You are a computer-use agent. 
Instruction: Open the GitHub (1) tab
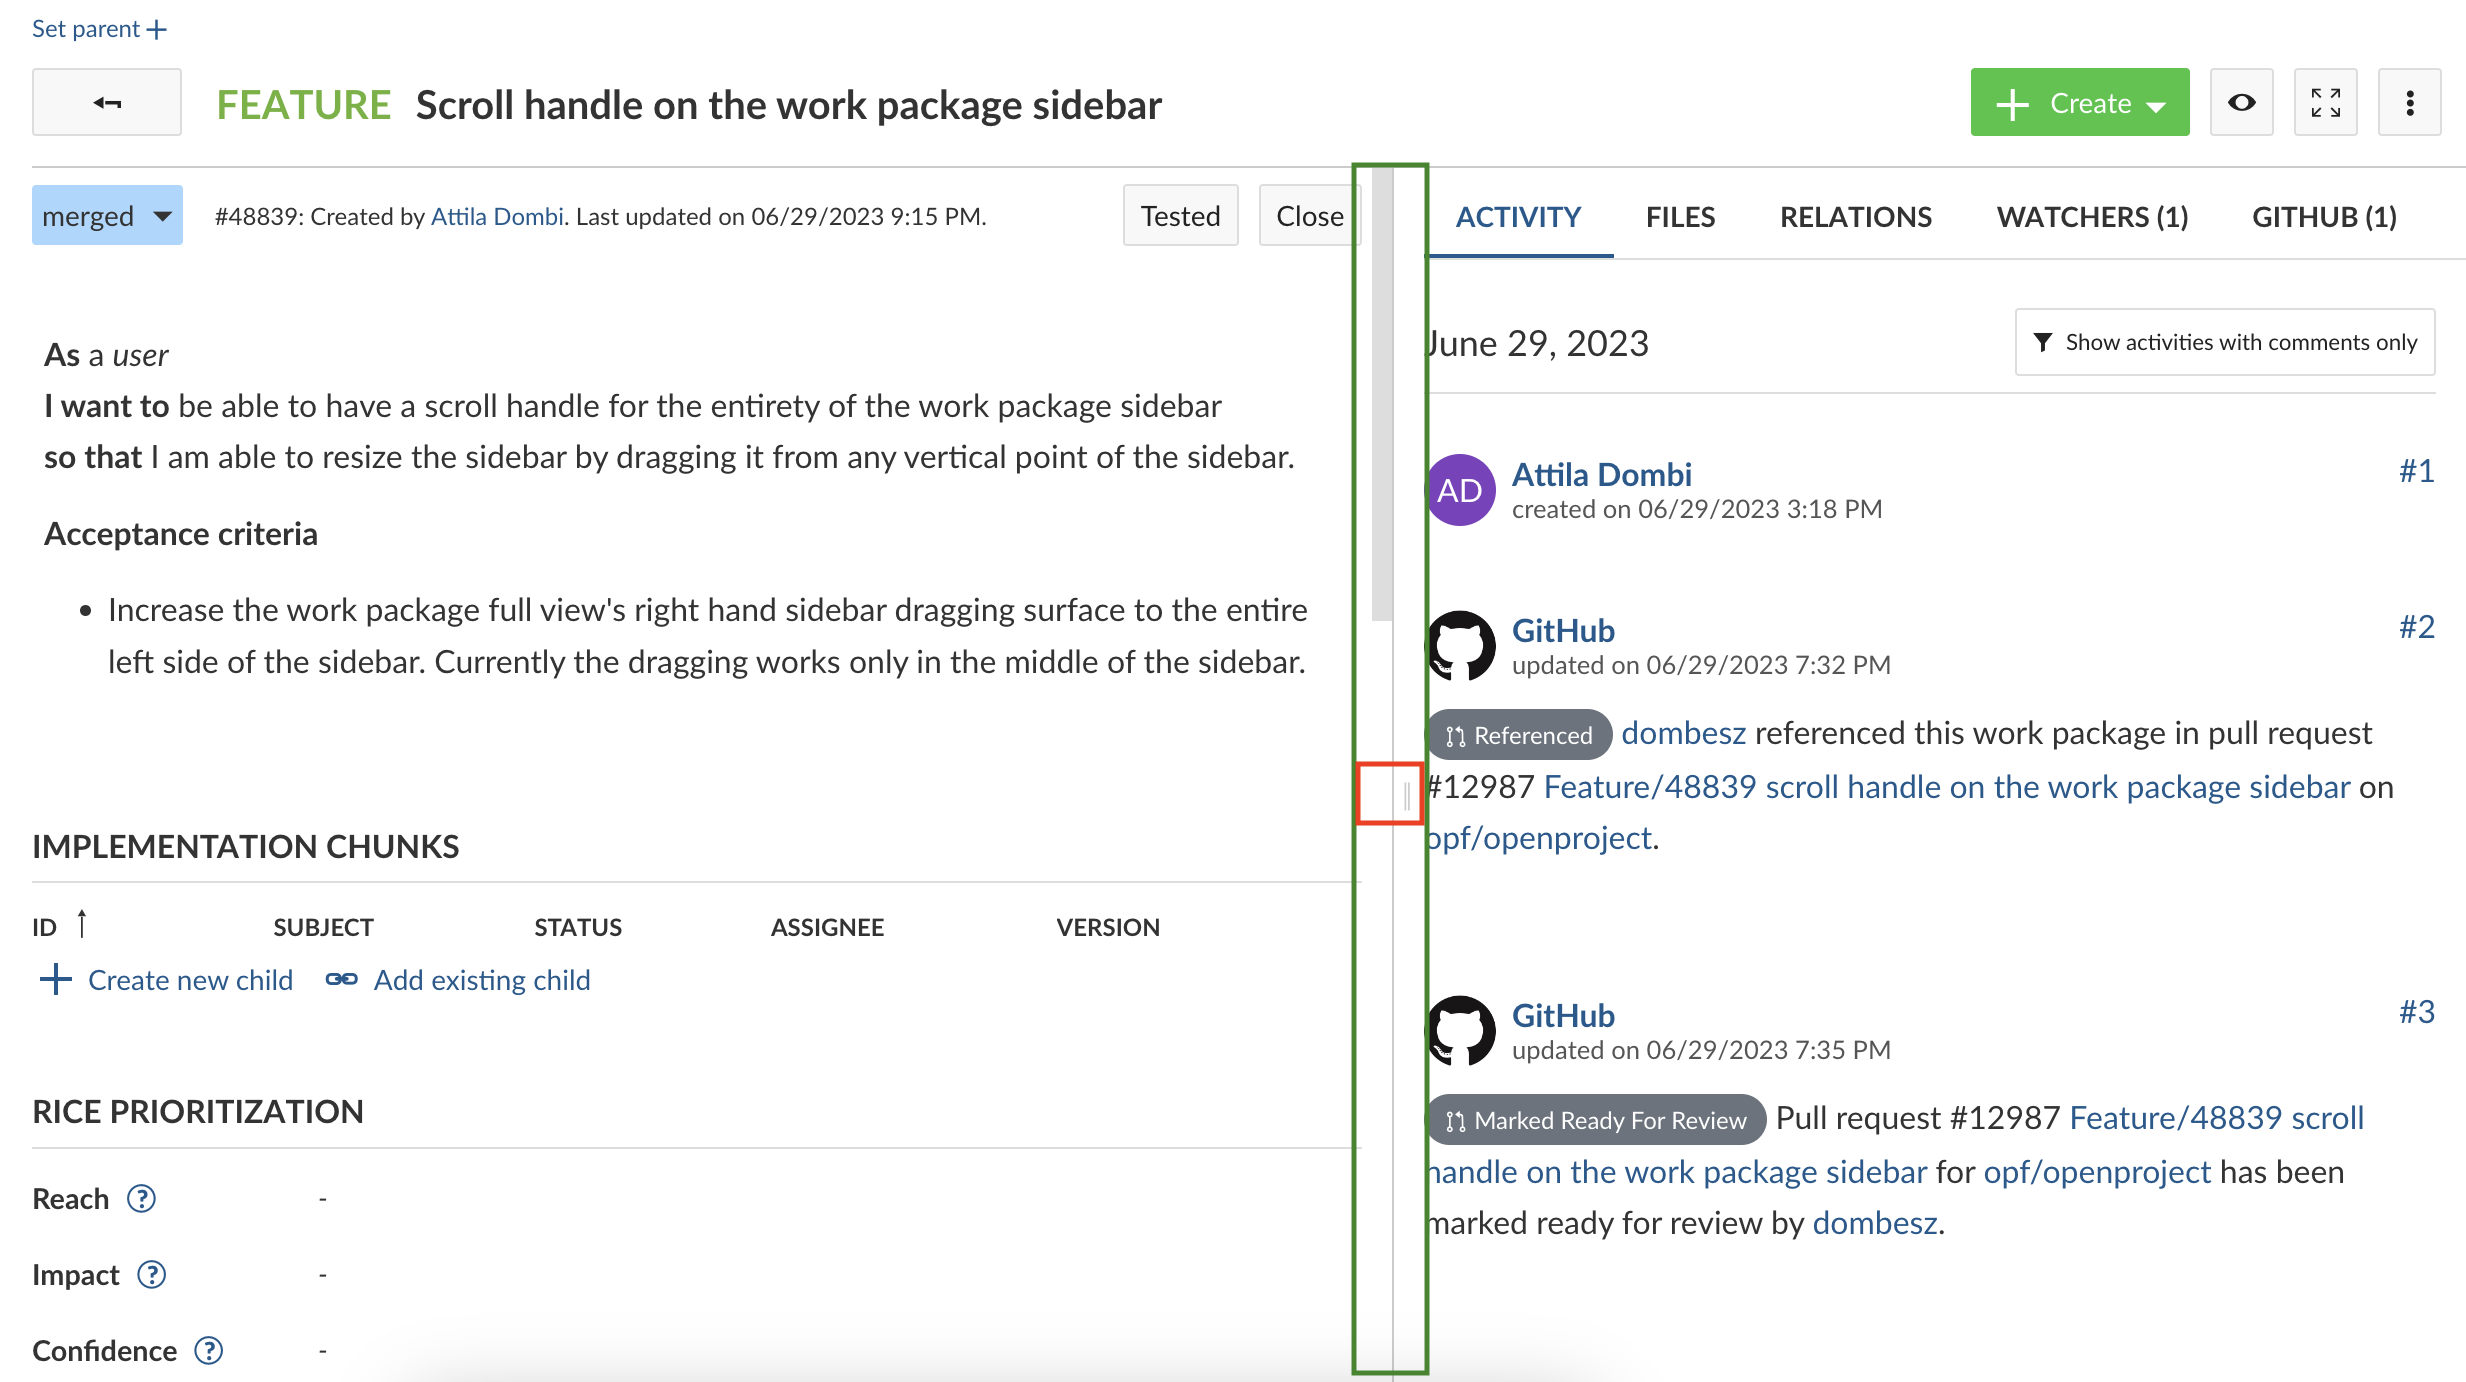[x=2323, y=216]
